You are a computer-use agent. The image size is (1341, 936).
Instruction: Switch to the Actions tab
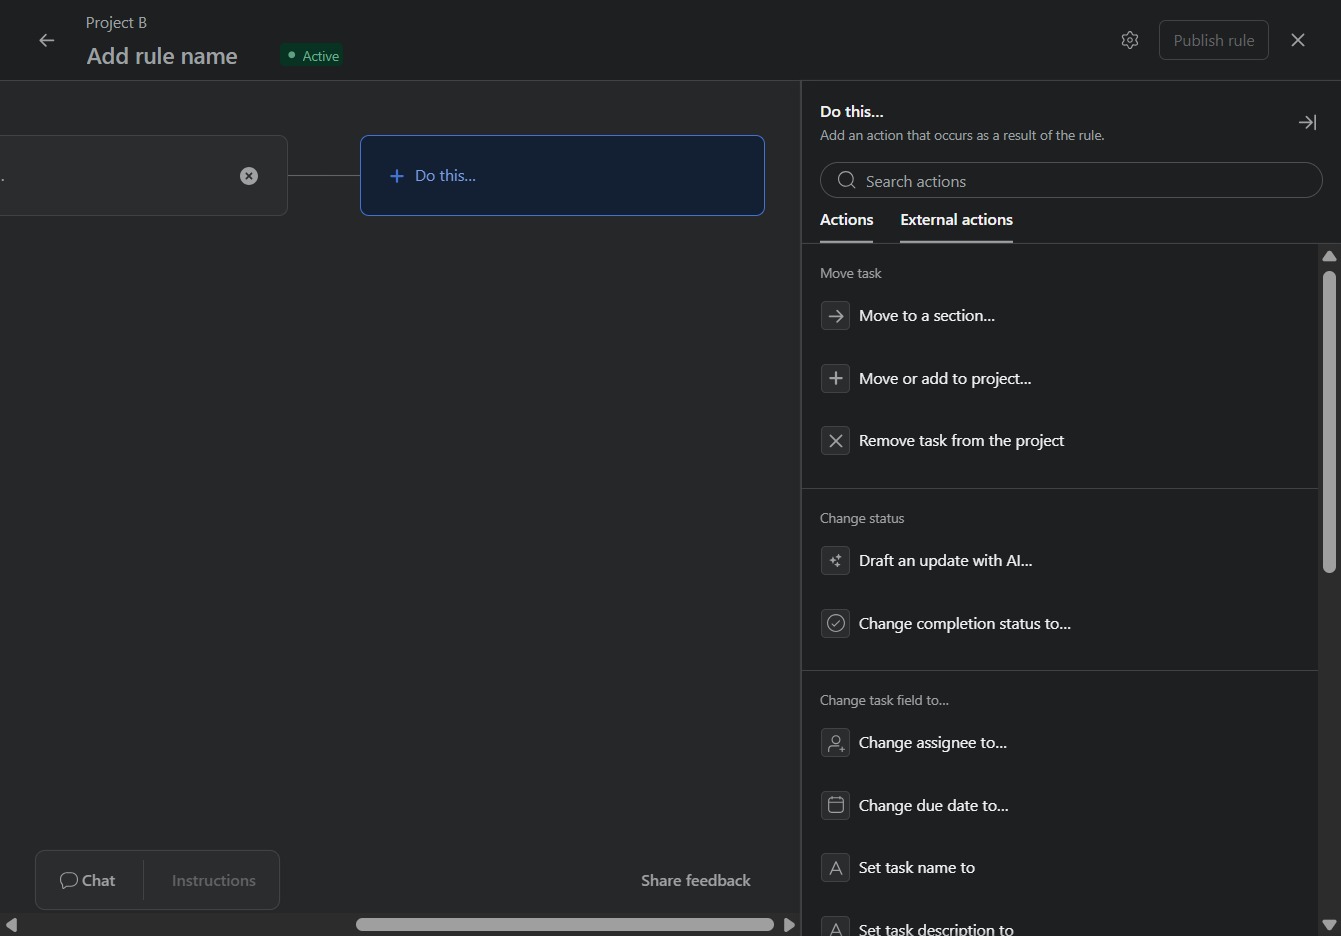click(x=846, y=220)
